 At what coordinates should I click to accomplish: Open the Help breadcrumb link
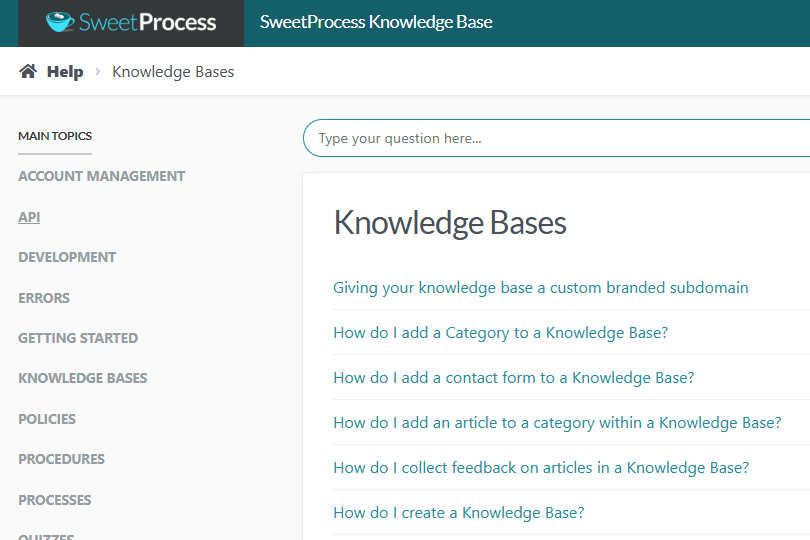coord(65,72)
